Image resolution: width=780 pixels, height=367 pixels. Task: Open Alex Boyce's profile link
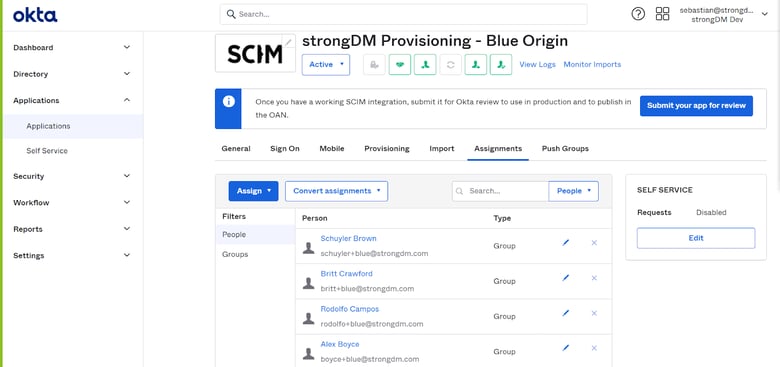tap(340, 345)
